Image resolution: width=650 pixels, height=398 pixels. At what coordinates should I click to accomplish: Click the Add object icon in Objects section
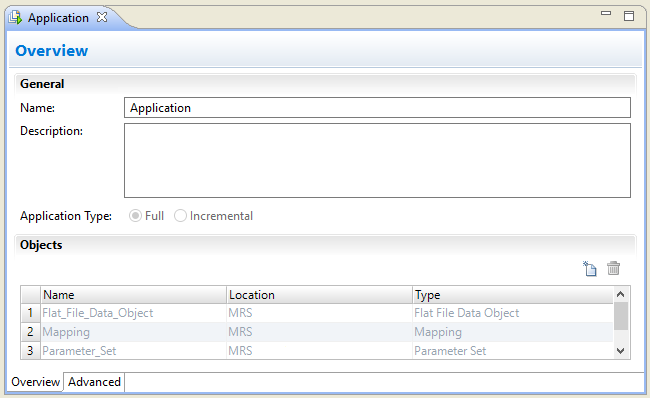(589, 269)
